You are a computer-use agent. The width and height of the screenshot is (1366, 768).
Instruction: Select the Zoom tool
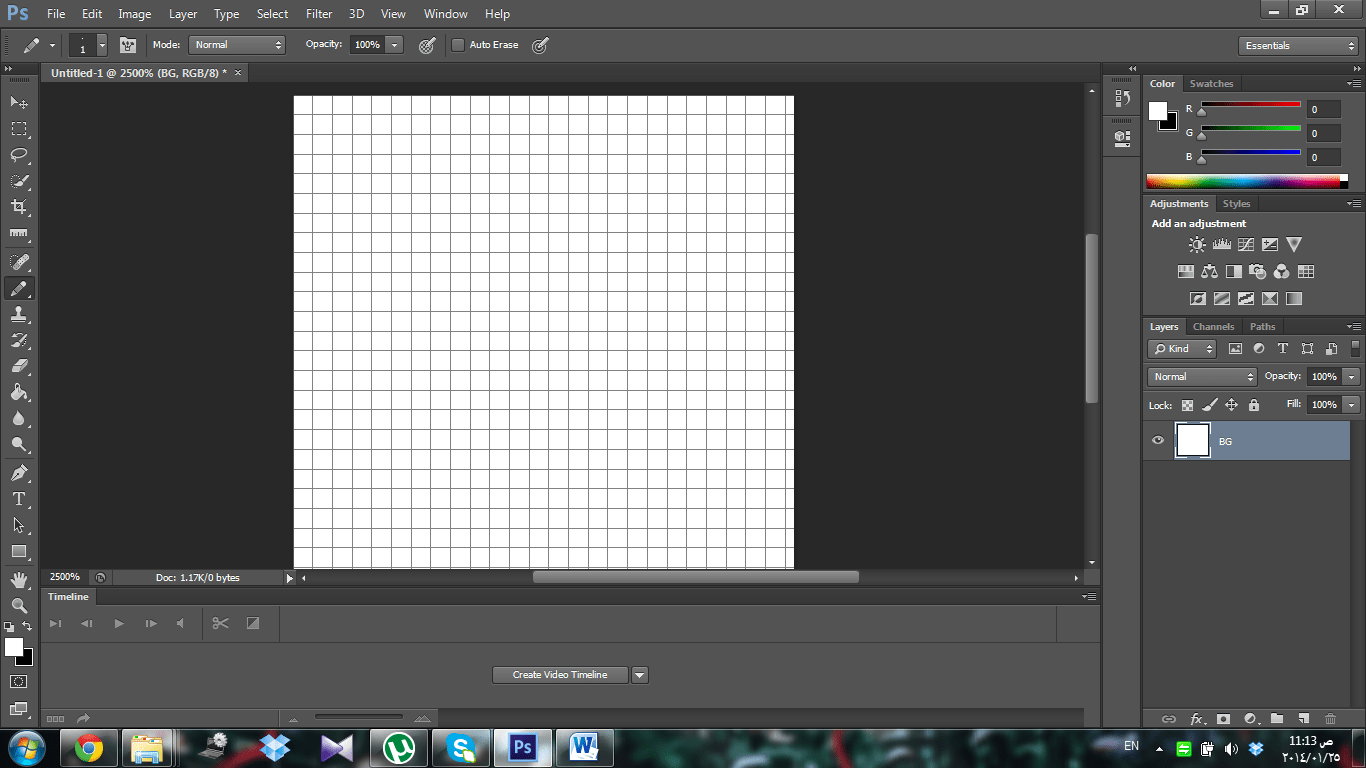[x=18, y=605]
